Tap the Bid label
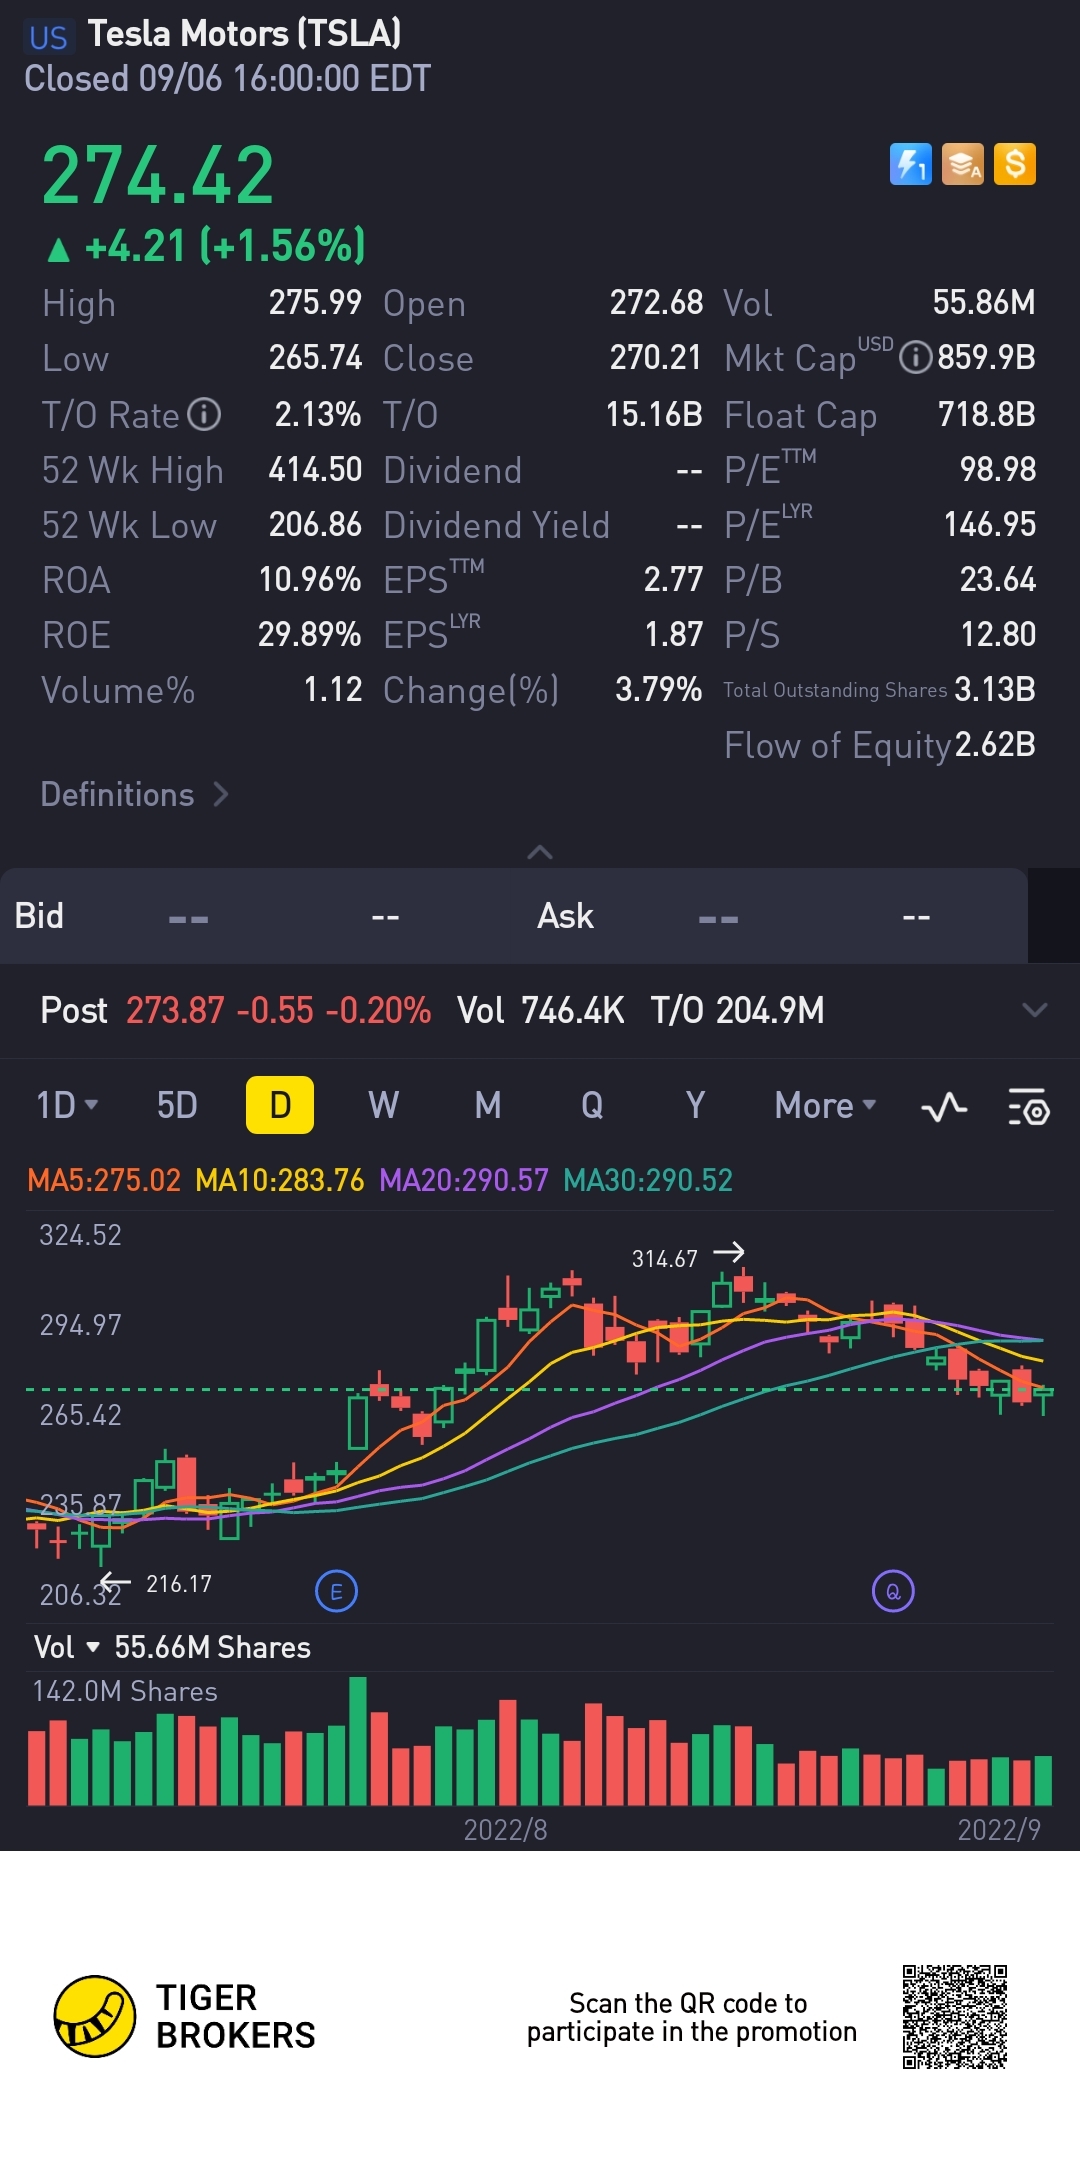Image resolution: width=1080 pixels, height=2183 pixels. coord(39,915)
